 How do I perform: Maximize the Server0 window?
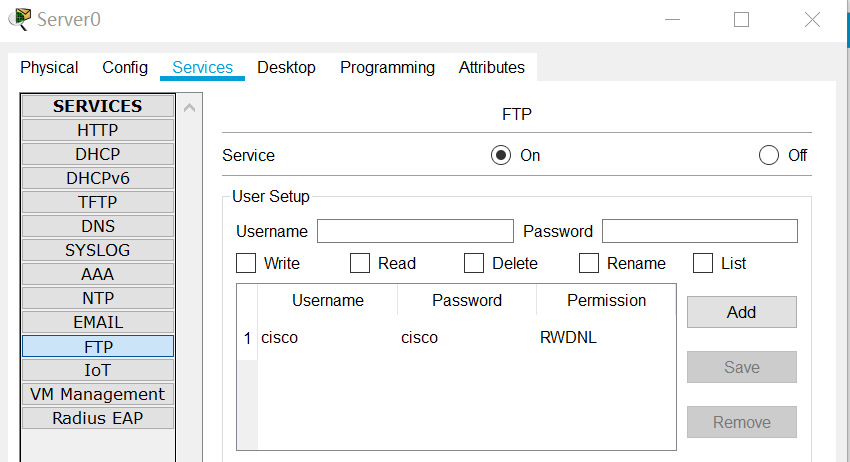(741, 20)
